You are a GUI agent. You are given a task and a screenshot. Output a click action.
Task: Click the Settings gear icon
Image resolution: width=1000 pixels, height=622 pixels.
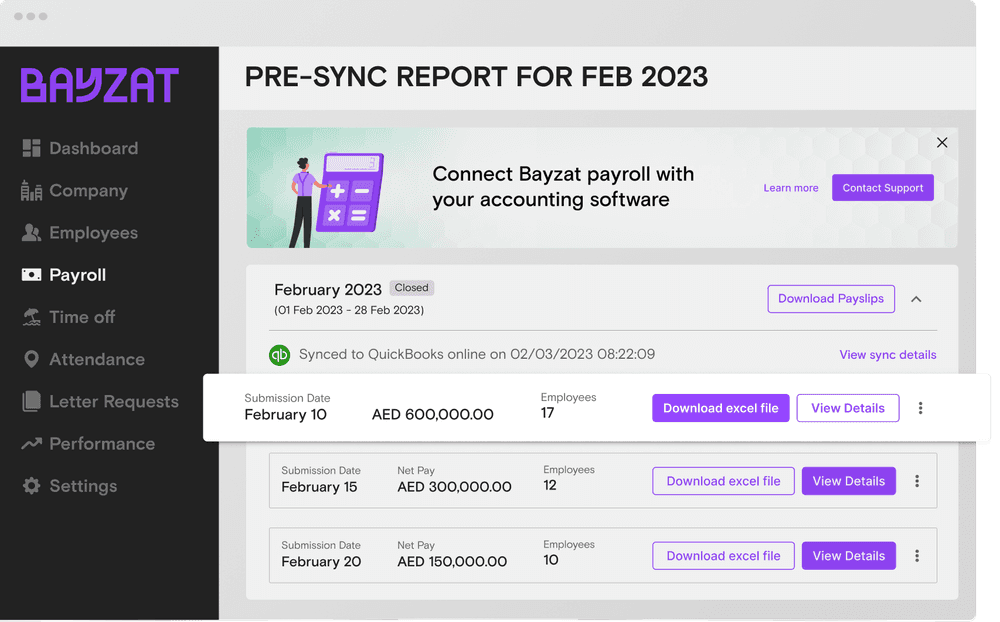coord(31,485)
